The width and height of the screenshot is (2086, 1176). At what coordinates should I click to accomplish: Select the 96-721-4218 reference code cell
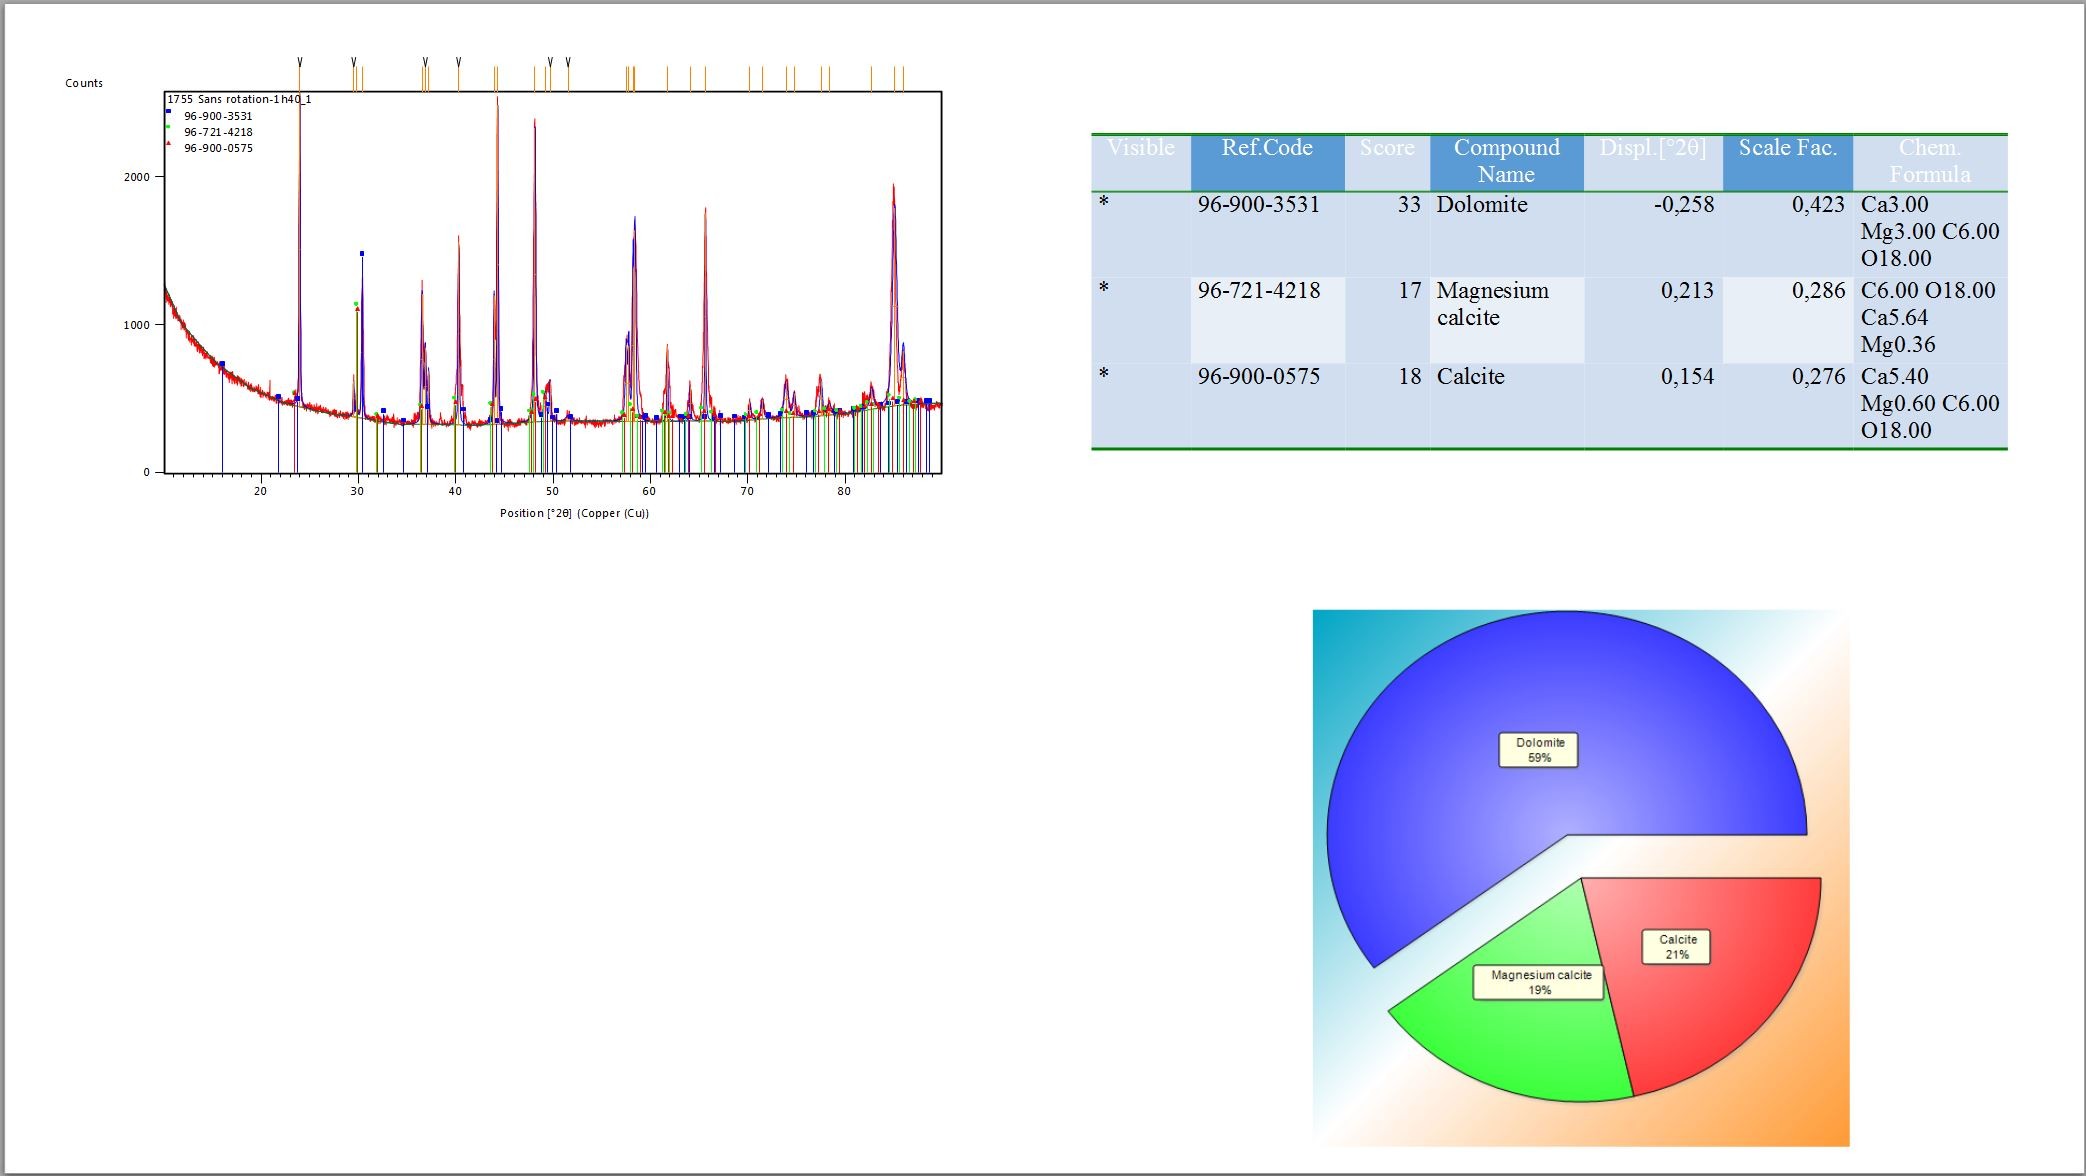(1258, 291)
